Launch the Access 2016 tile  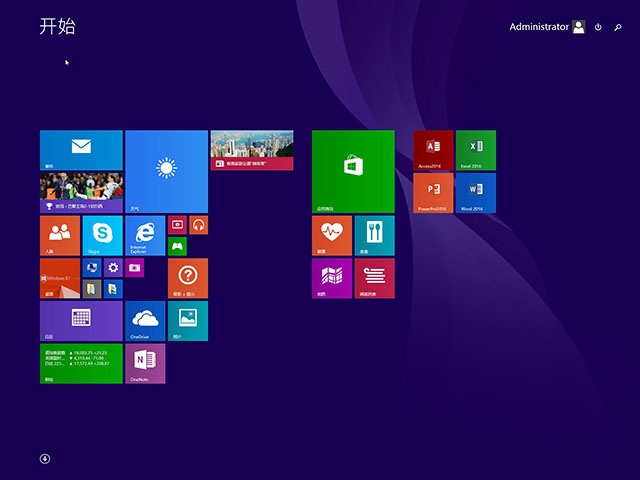(x=433, y=150)
